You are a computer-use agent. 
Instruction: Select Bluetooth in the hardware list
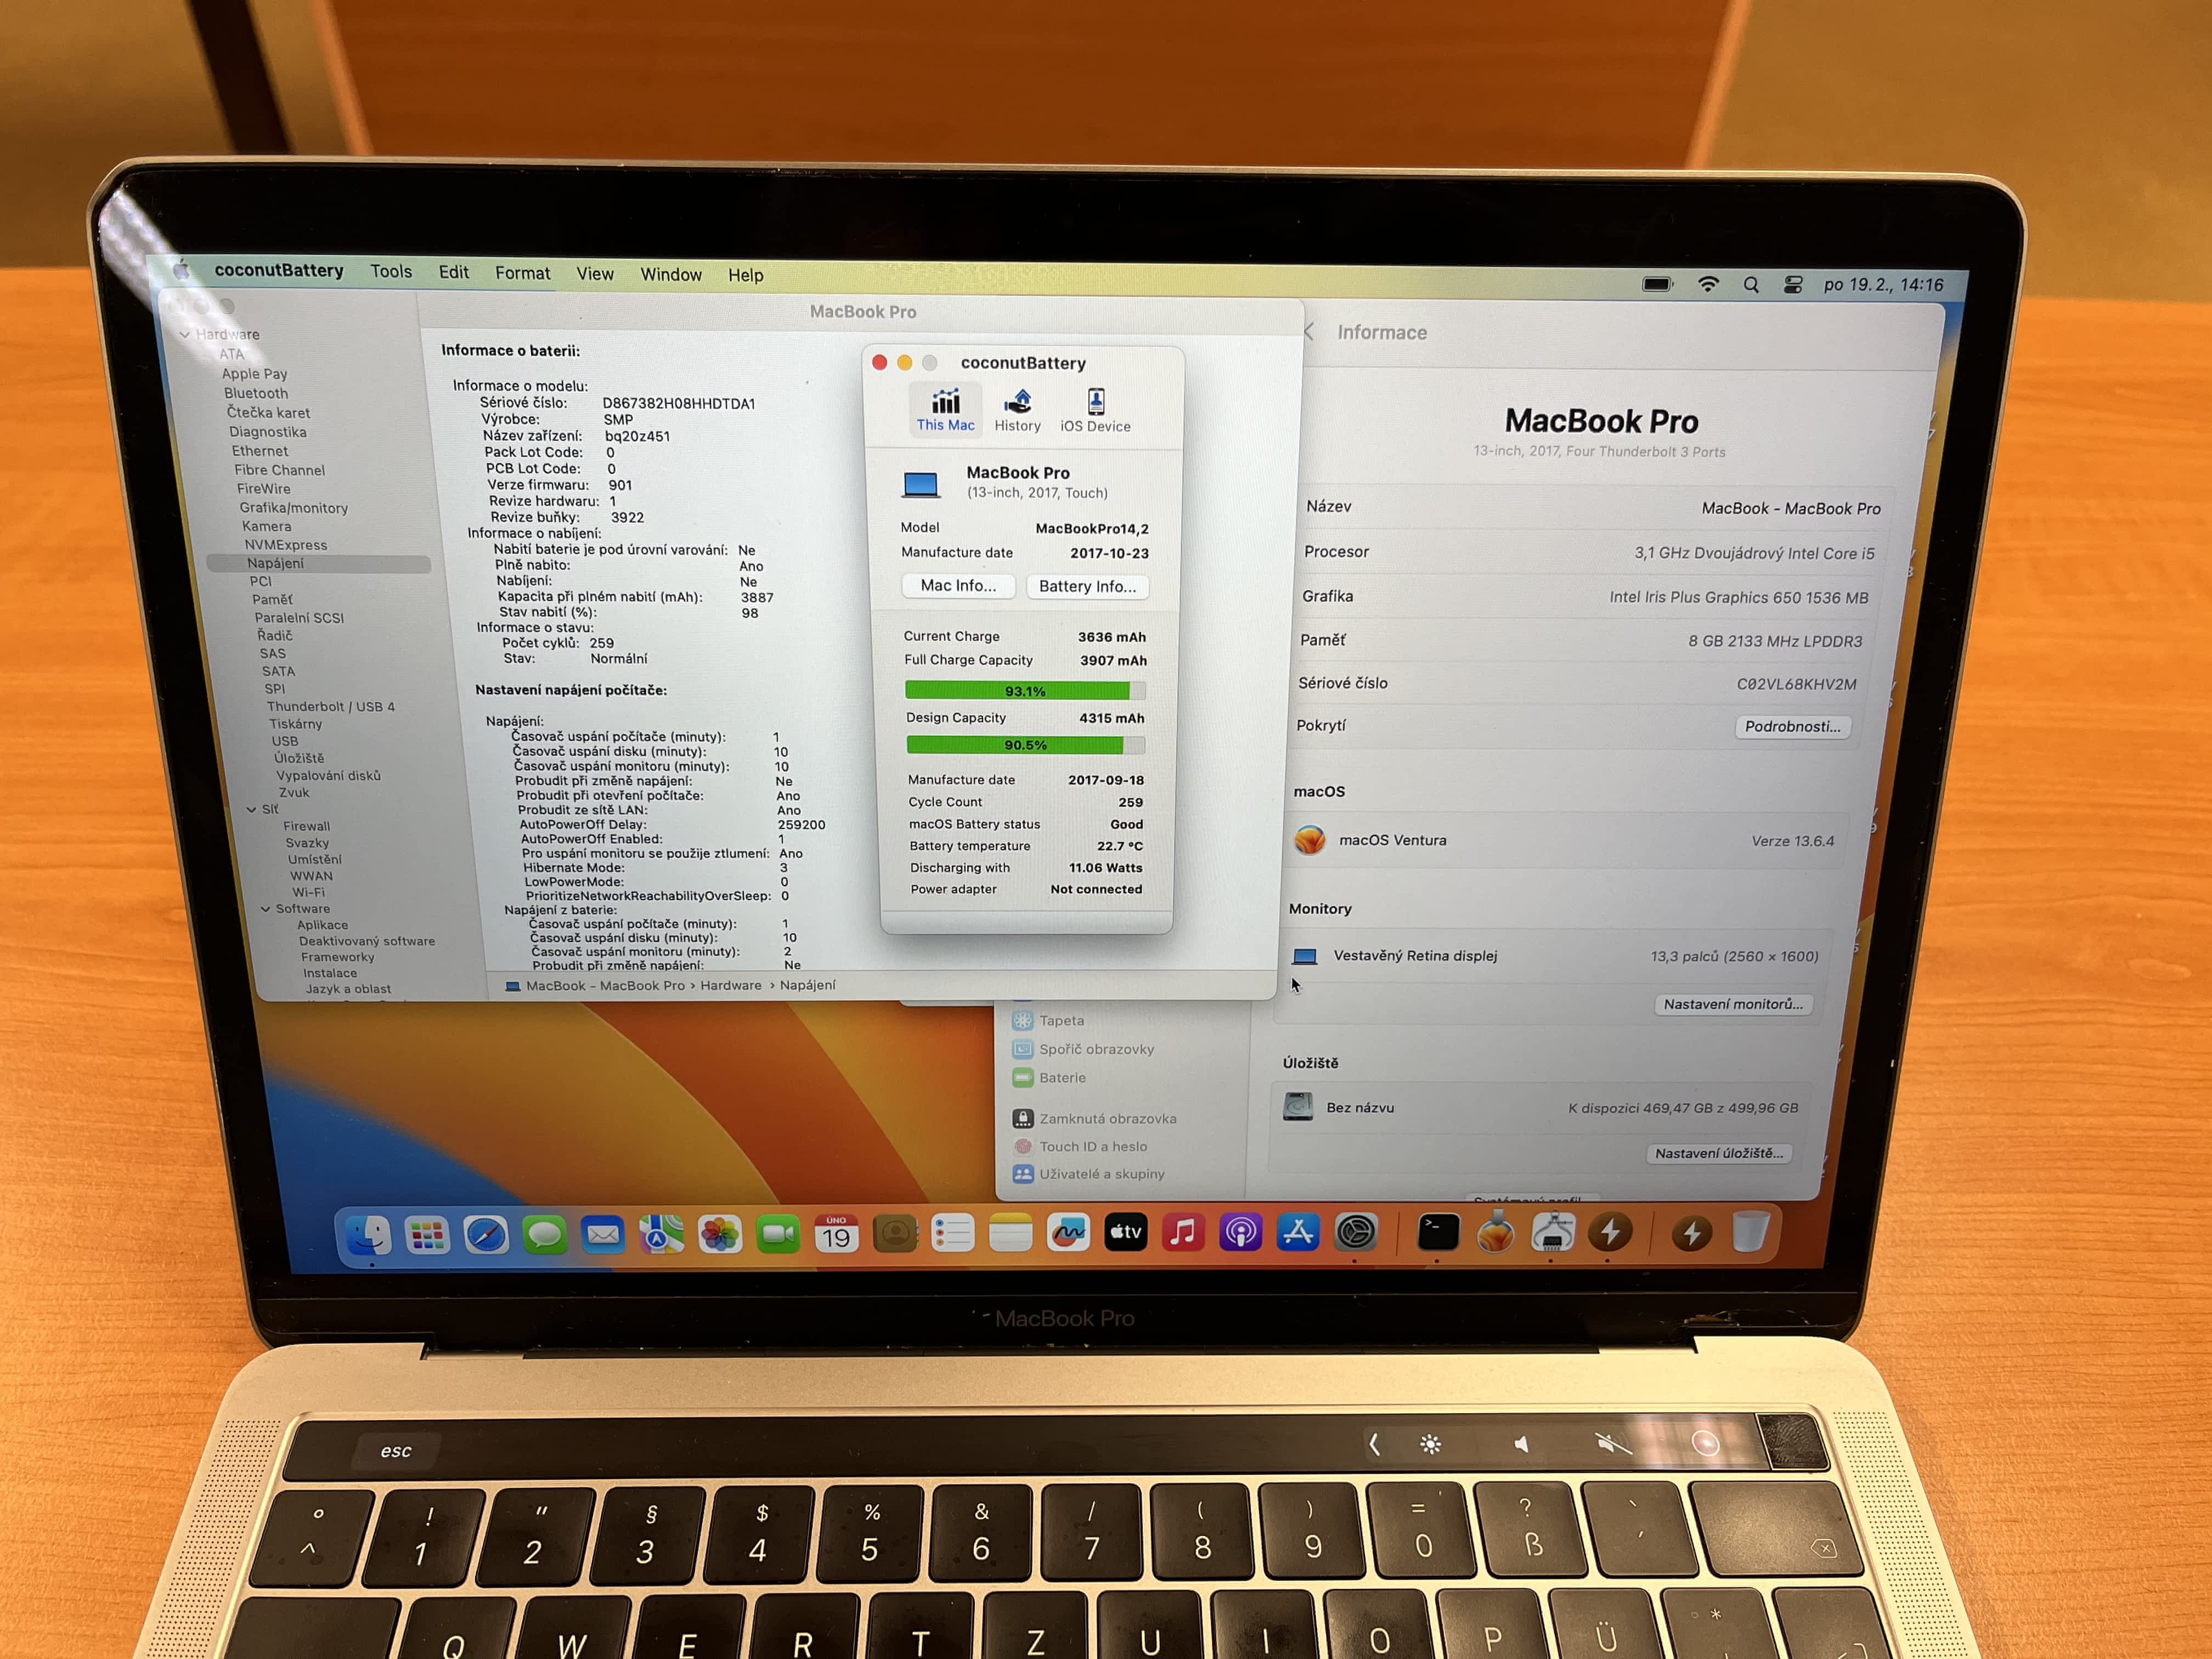(256, 393)
